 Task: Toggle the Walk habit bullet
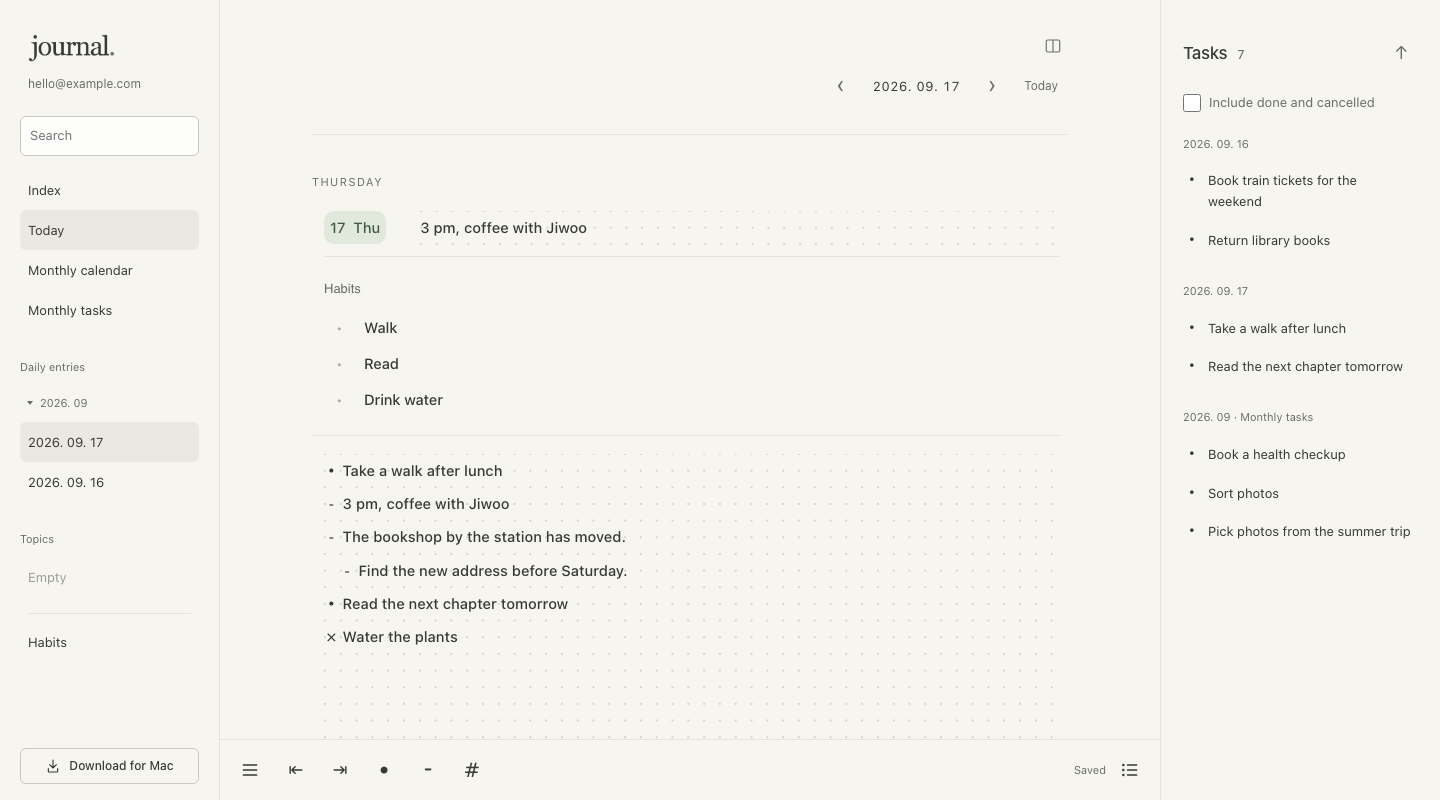(x=340, y=328)
